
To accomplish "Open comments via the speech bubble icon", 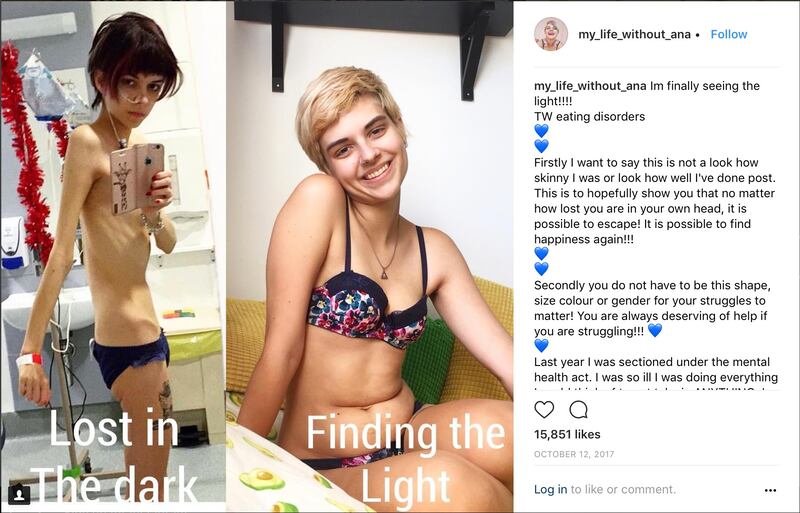I will 578,409.
